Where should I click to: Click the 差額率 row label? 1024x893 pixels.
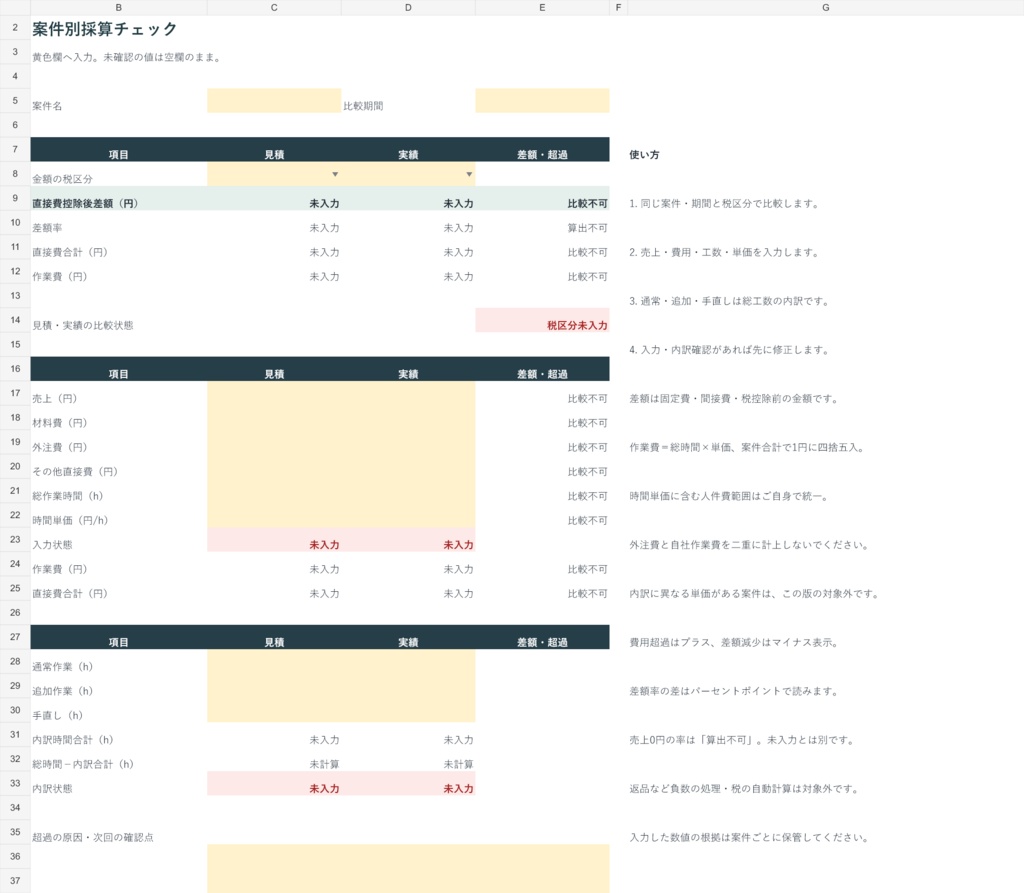tap(47, 228)
